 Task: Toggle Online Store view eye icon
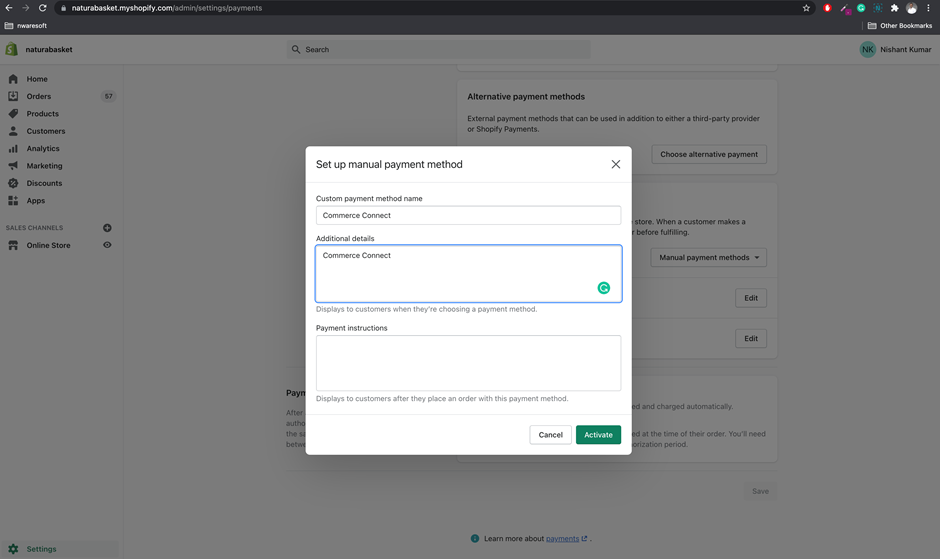click(x=107, y=245)
